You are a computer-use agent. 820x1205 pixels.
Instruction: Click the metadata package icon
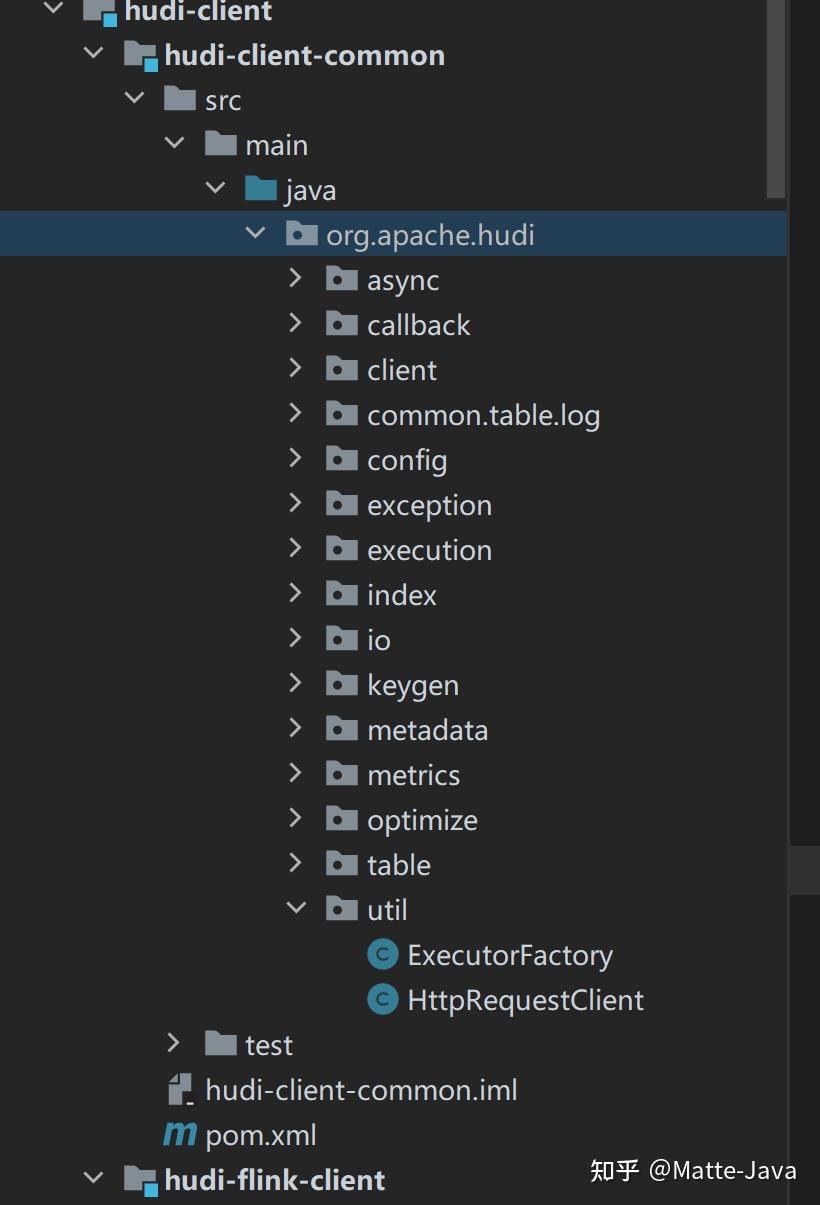click(341, 730)
